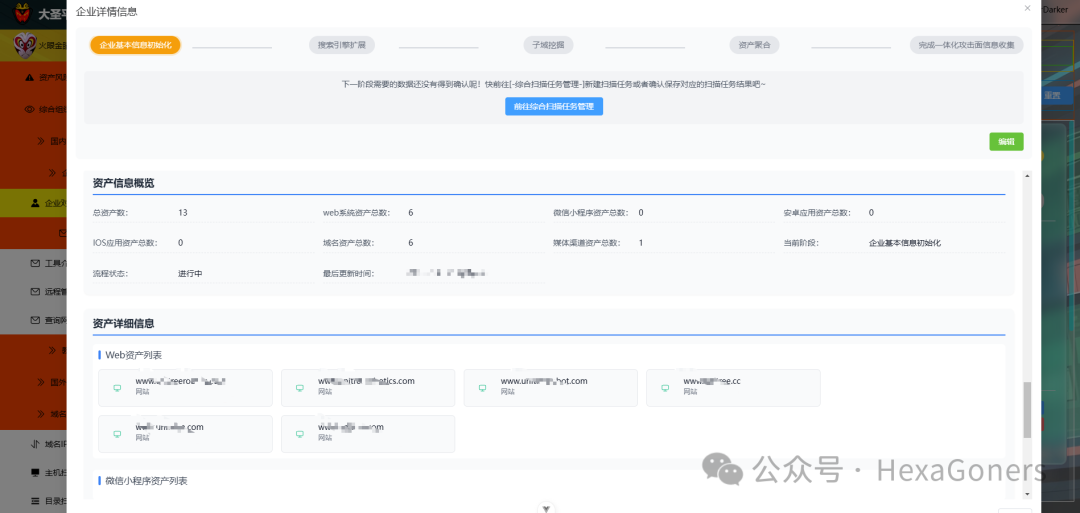Screen dimensions: 1080x513
Task: Click the monitor icon beside 主机扫 in sidebar
Action: [x=35, y=472]
